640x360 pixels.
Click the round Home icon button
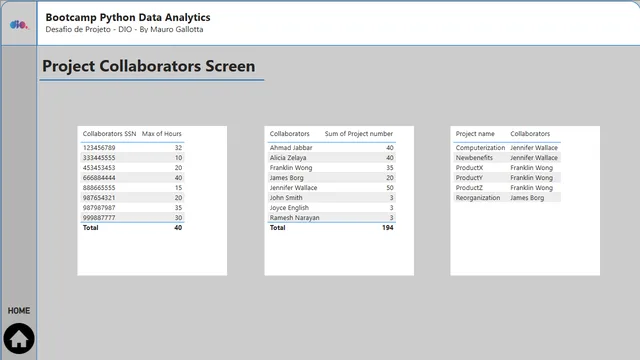[x=19, y=338]
